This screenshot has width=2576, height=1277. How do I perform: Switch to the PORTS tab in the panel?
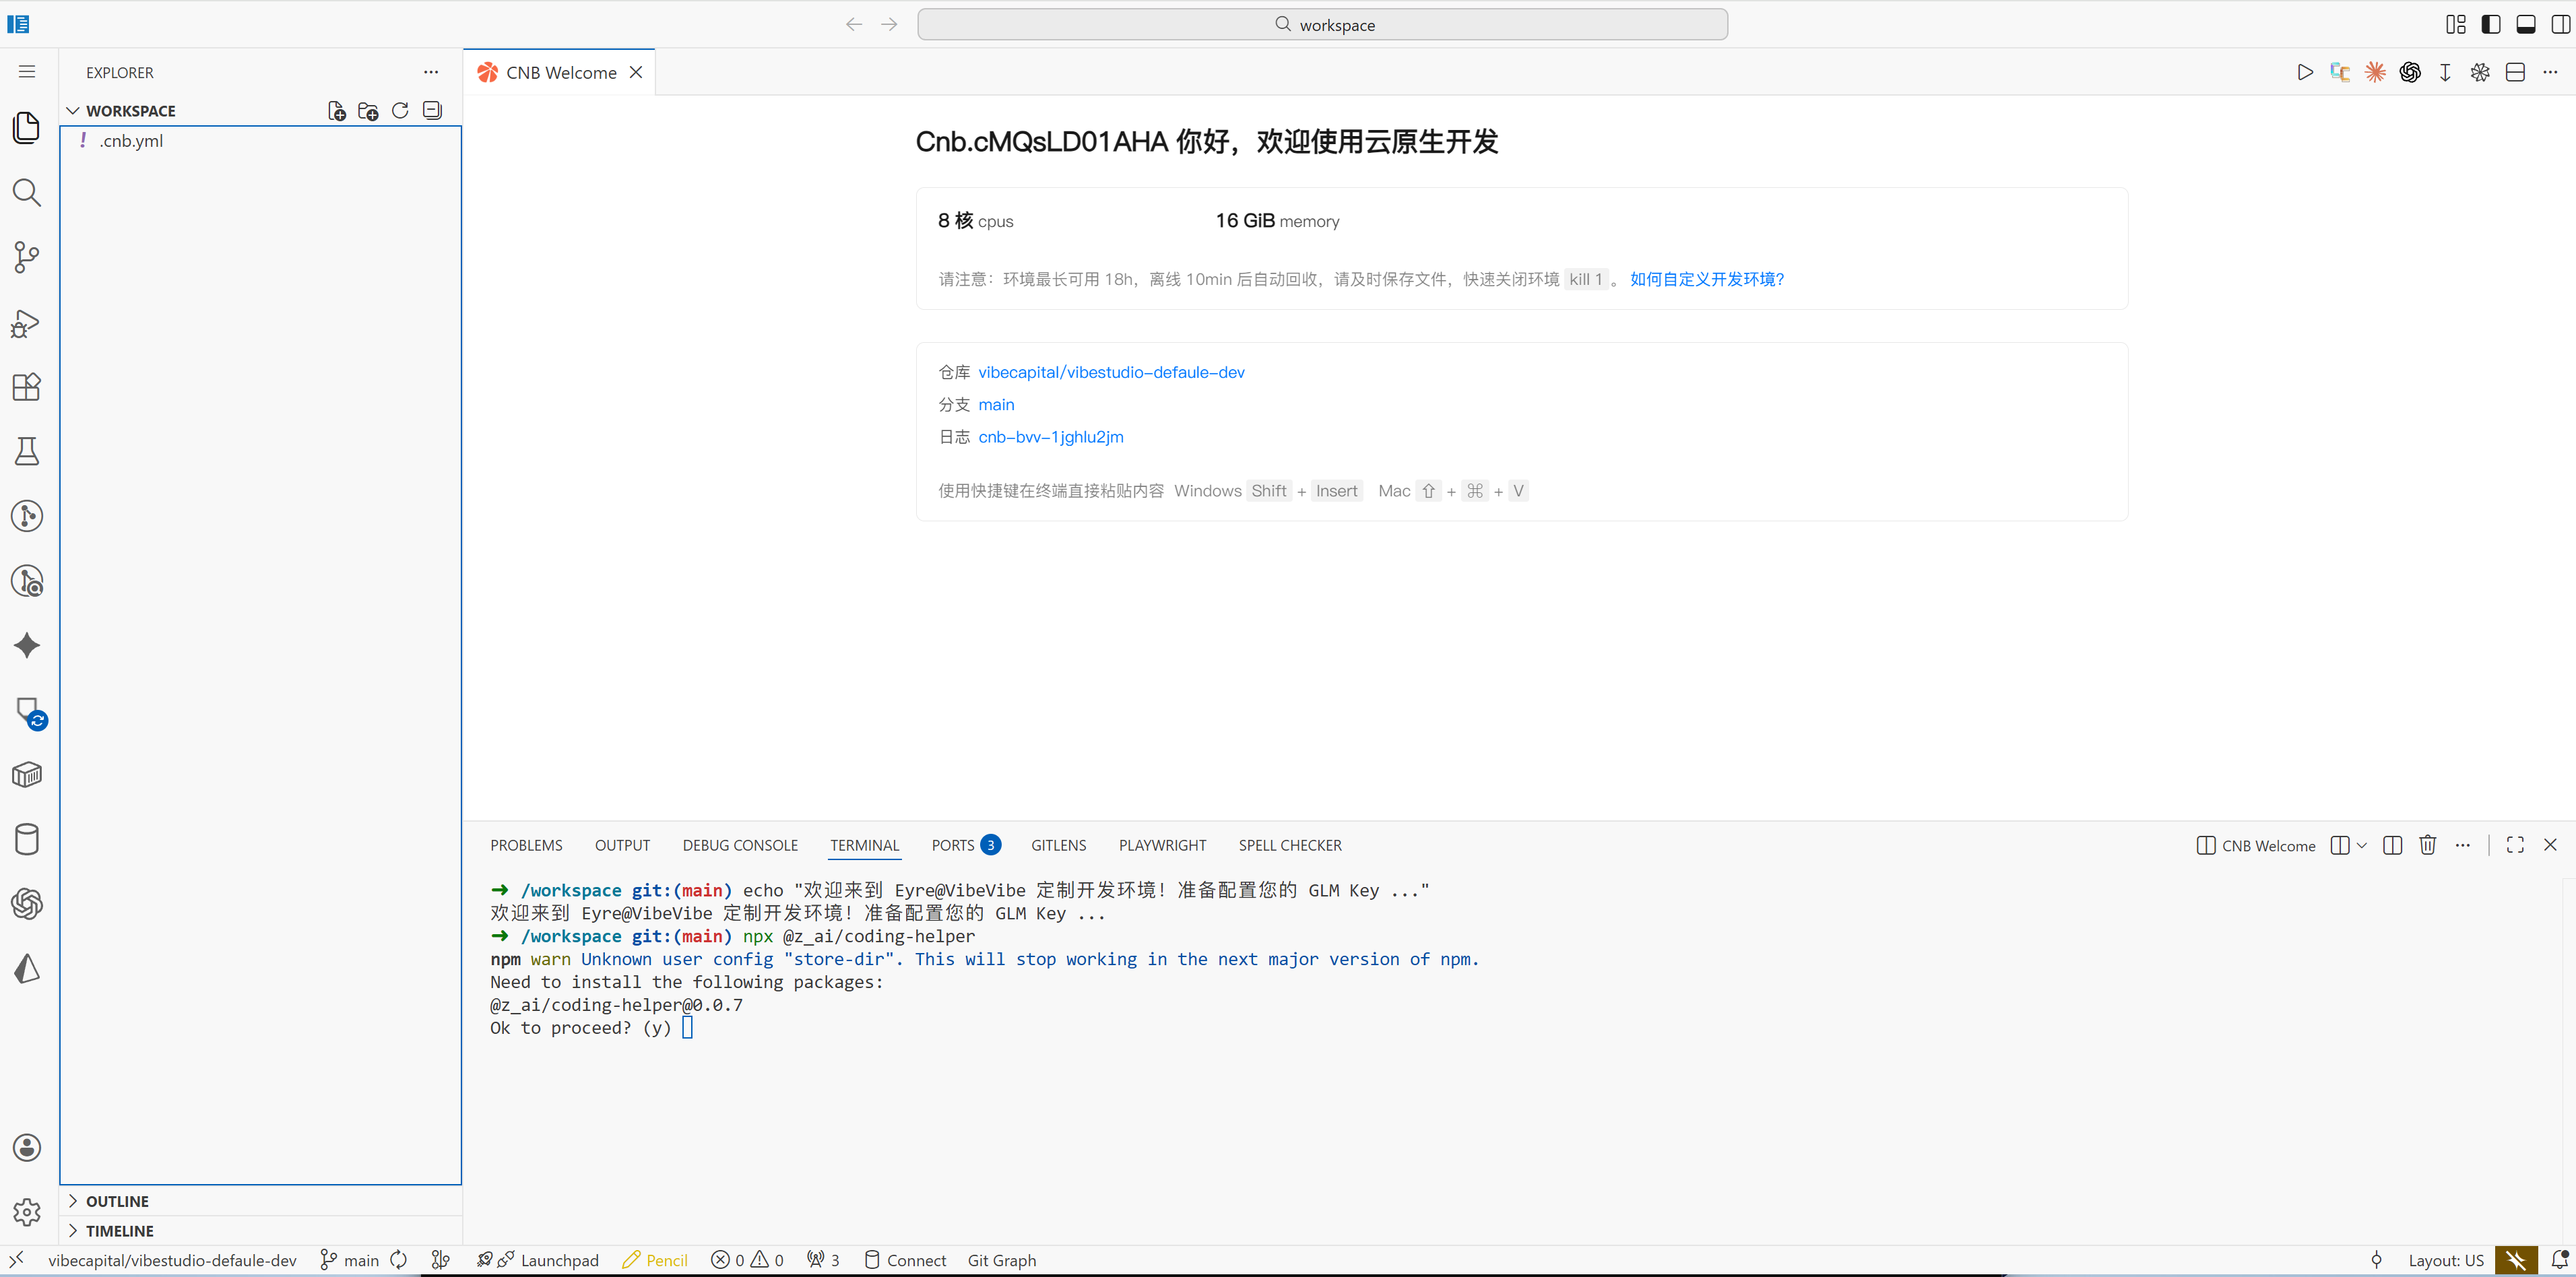[x=955, y=845]
